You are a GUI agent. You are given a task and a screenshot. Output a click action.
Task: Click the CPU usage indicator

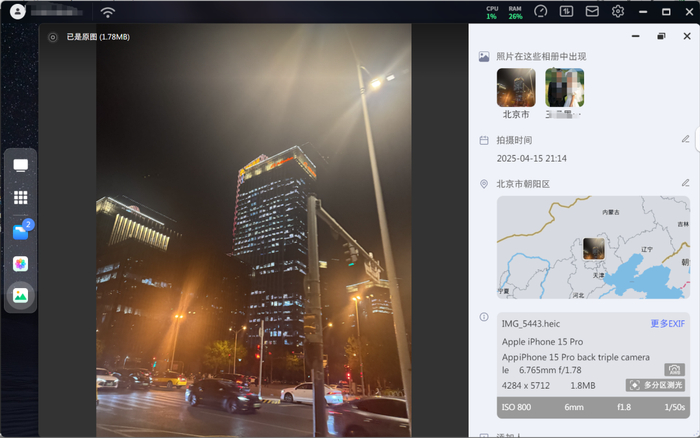[x=492, y=13]
